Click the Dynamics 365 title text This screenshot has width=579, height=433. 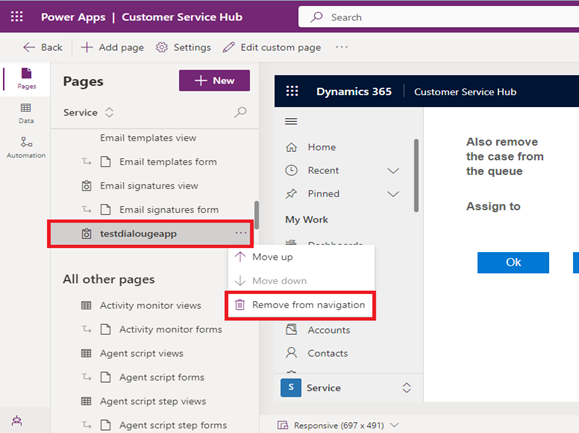pyautogui.click(x=354, y=91)
